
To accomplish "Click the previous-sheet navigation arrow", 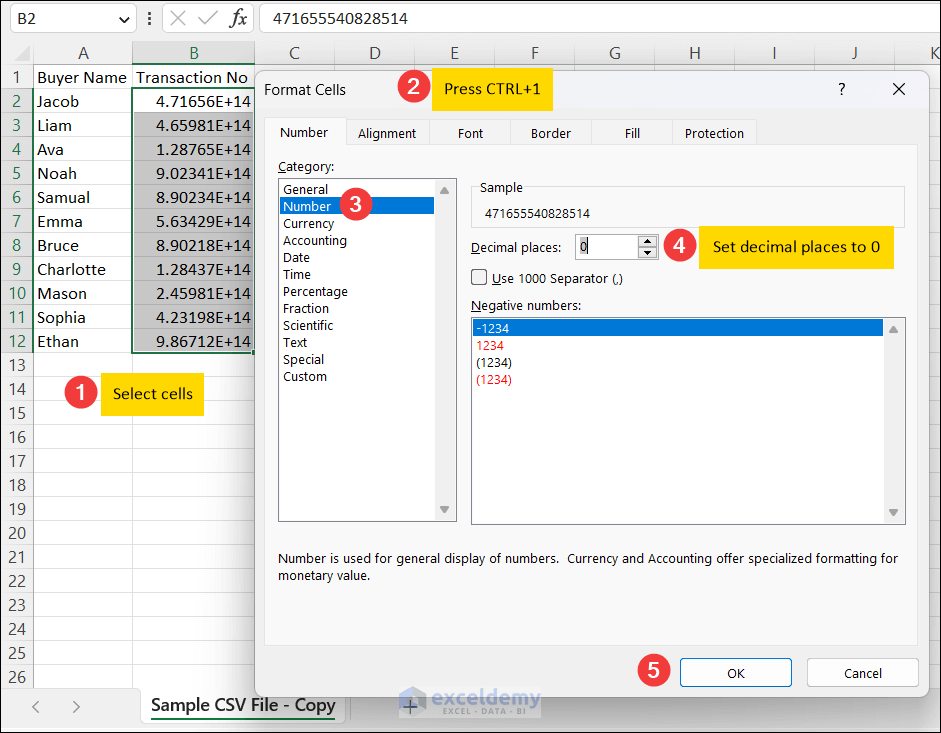I will point(34,705).
